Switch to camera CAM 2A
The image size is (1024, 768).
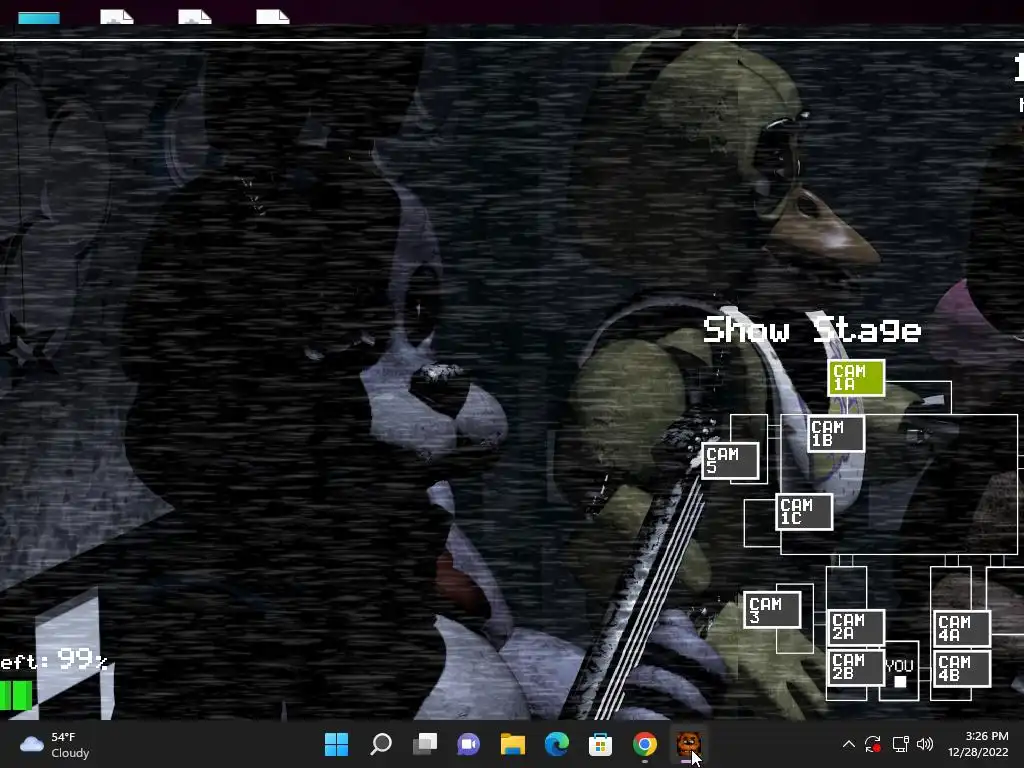(856, 627)
